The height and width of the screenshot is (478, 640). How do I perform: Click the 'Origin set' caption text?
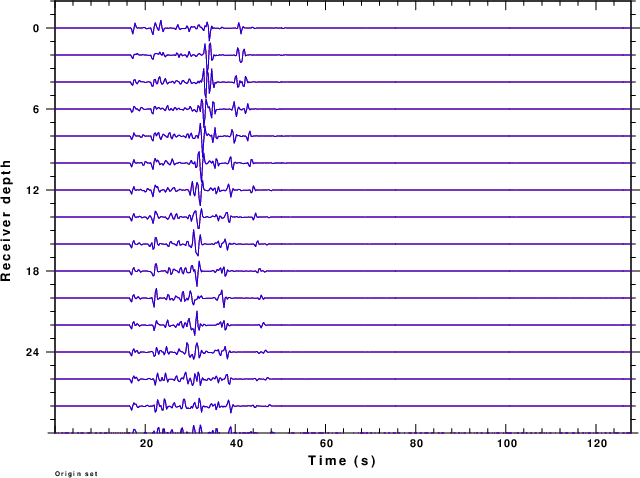(x=76, y=474)
